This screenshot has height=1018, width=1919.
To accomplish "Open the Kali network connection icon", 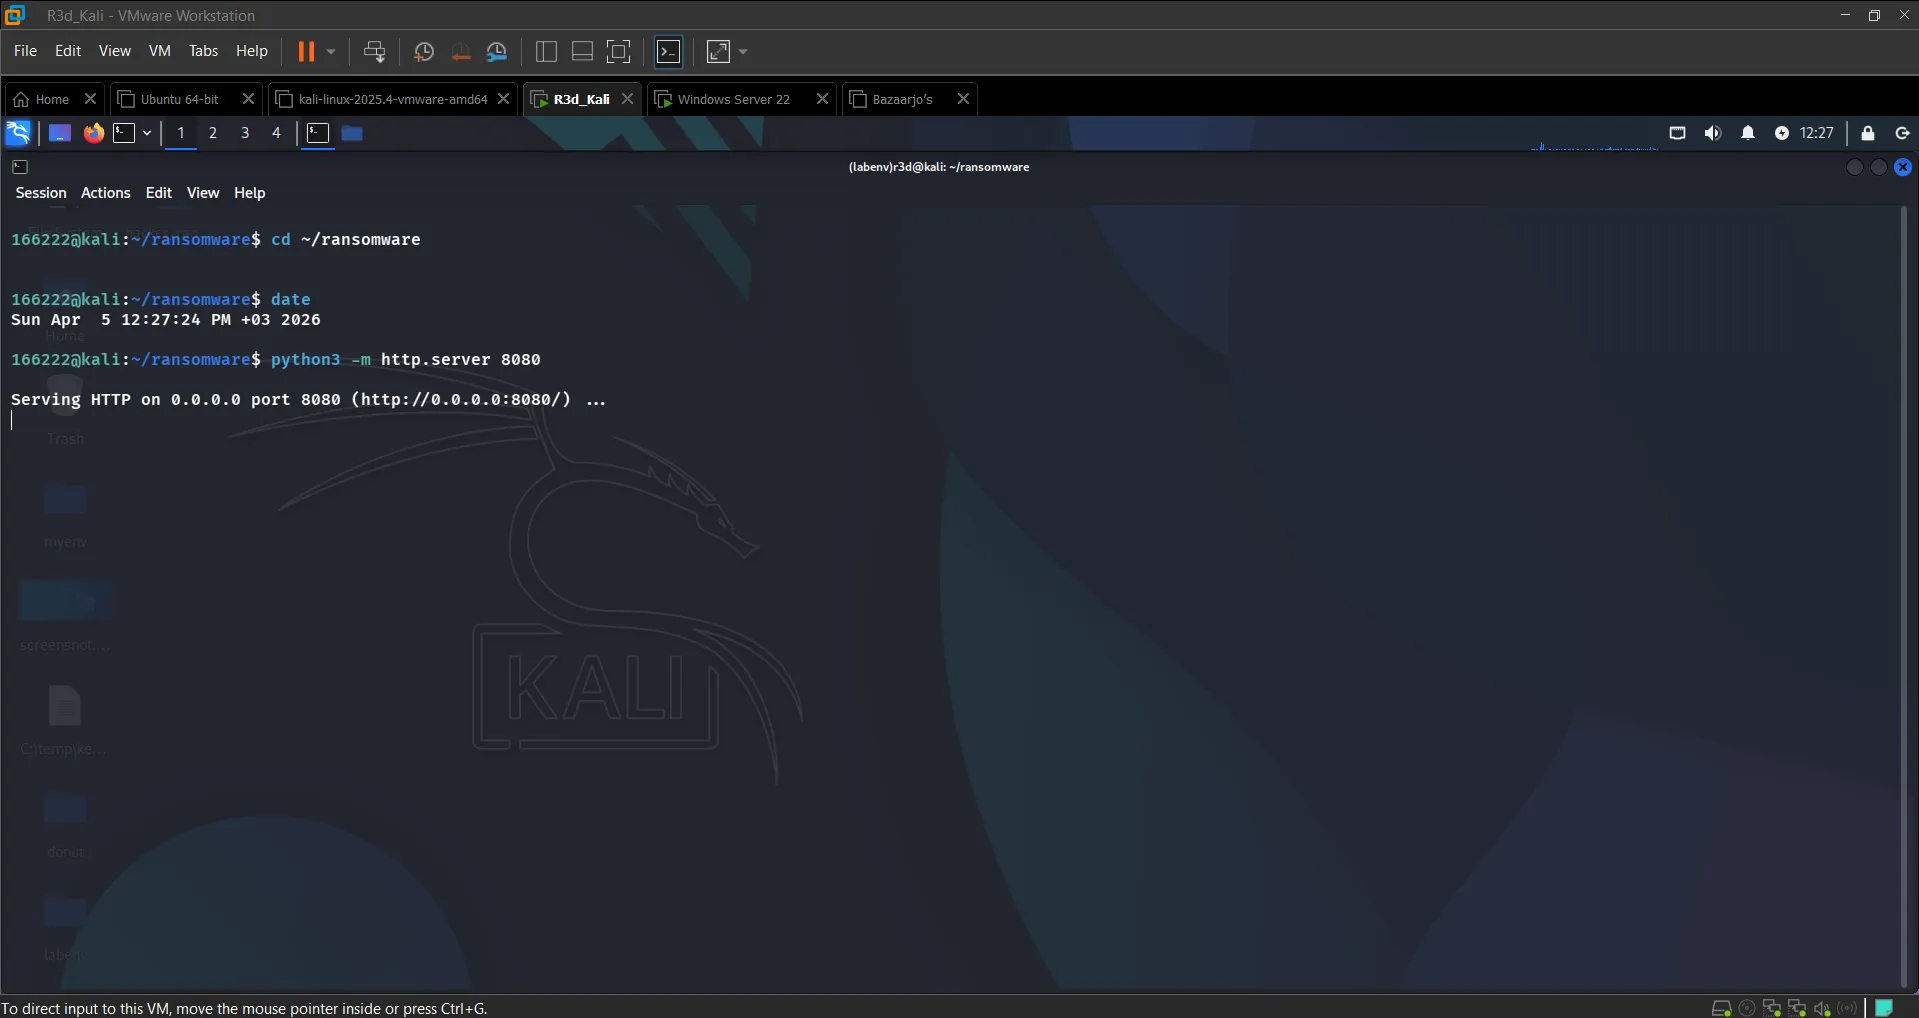I will pos(1678,133).
